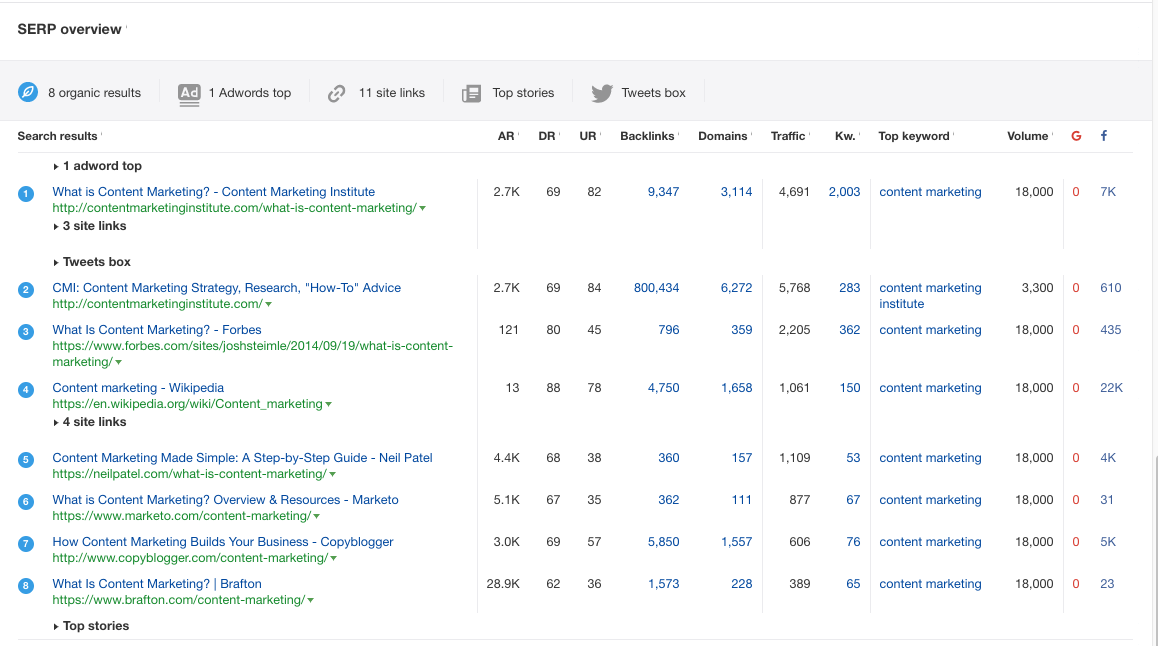Expand the 1 adword top row

pyautogui.click(x=98, y=165)
